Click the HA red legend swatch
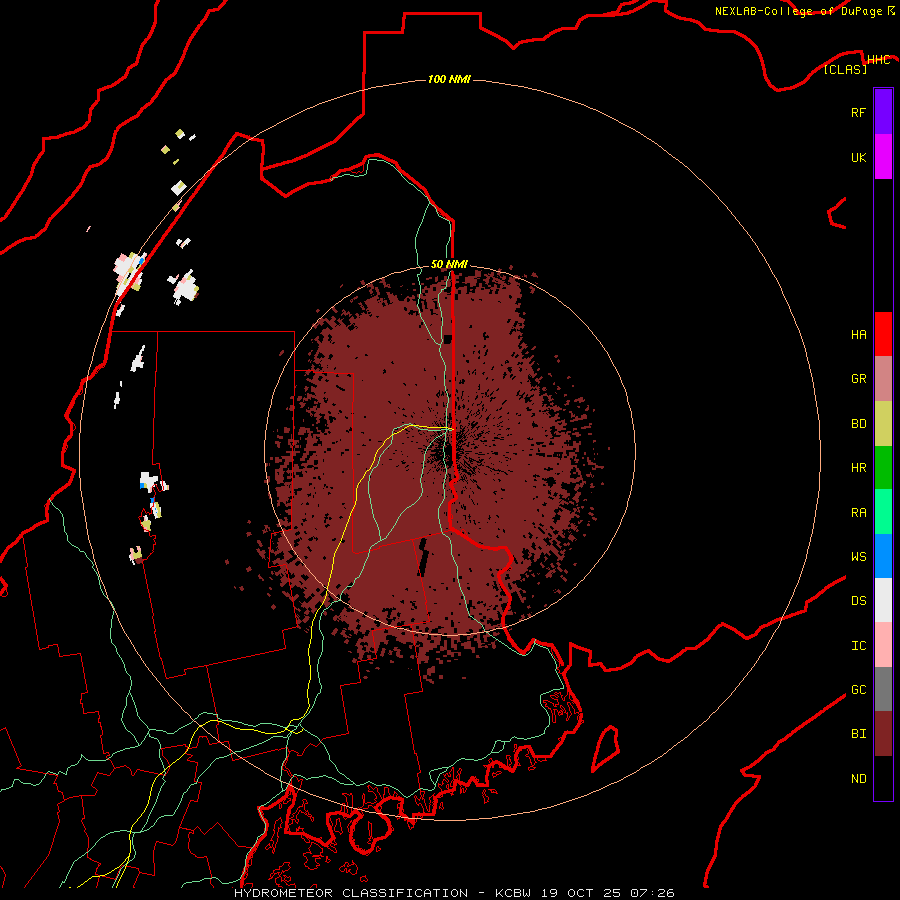This screenshot has width=900, height=900. [x=883, y=334]
